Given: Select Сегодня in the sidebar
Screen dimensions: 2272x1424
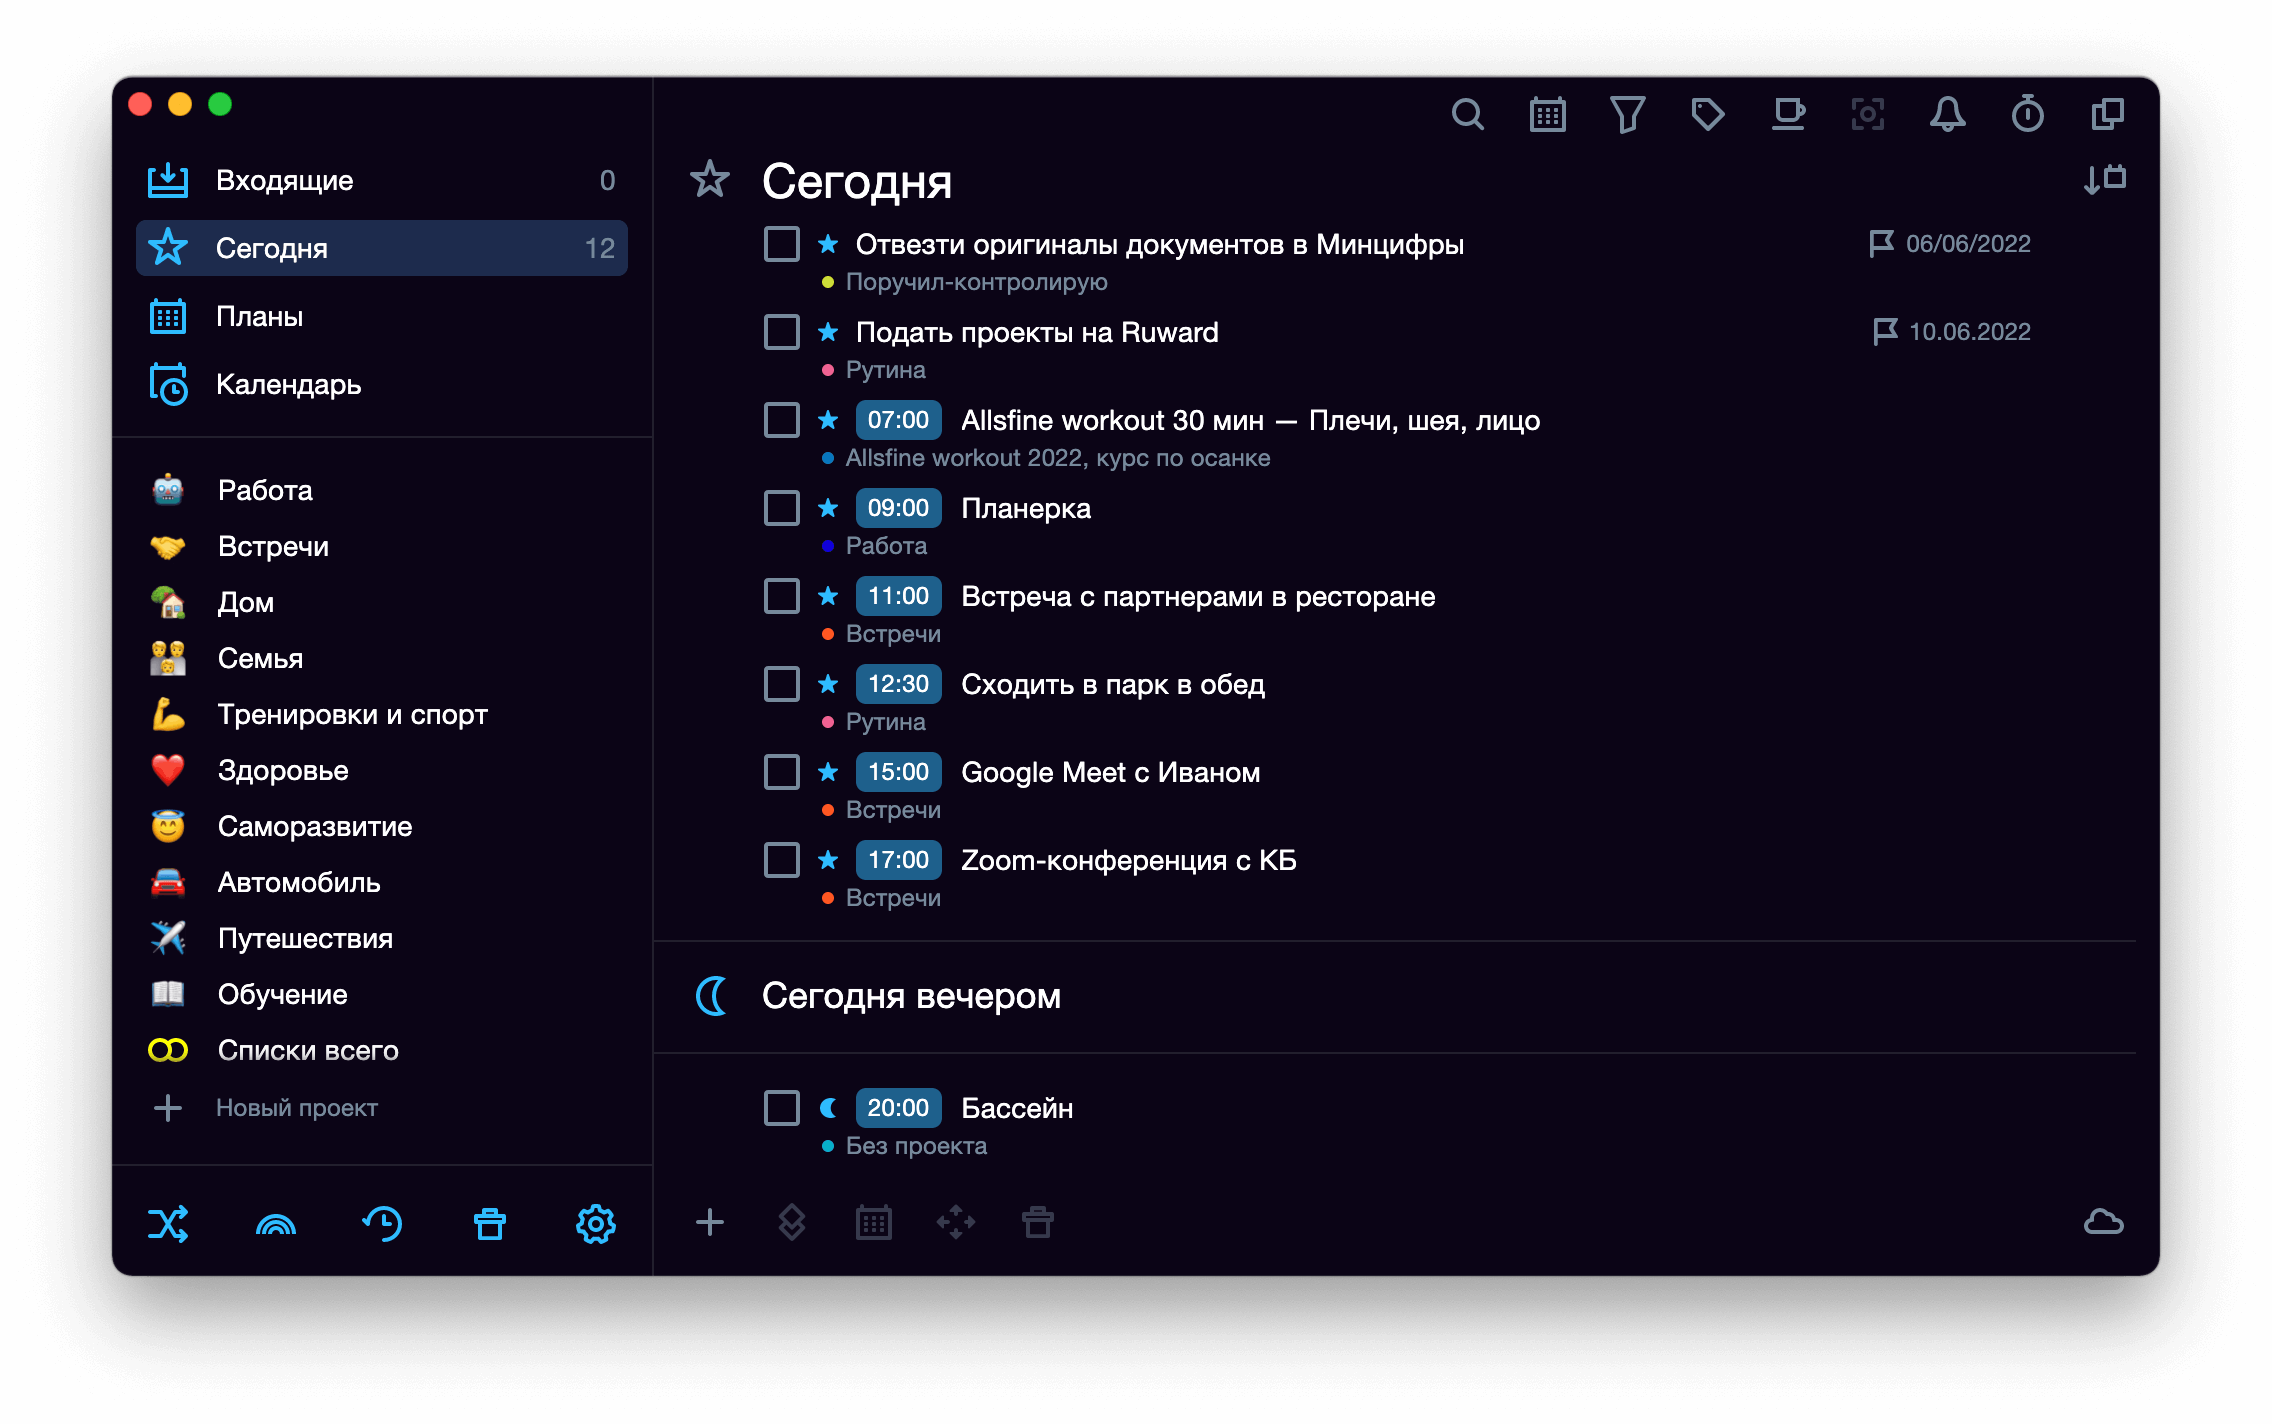Looking at the screenshot, I should (382, 248).
